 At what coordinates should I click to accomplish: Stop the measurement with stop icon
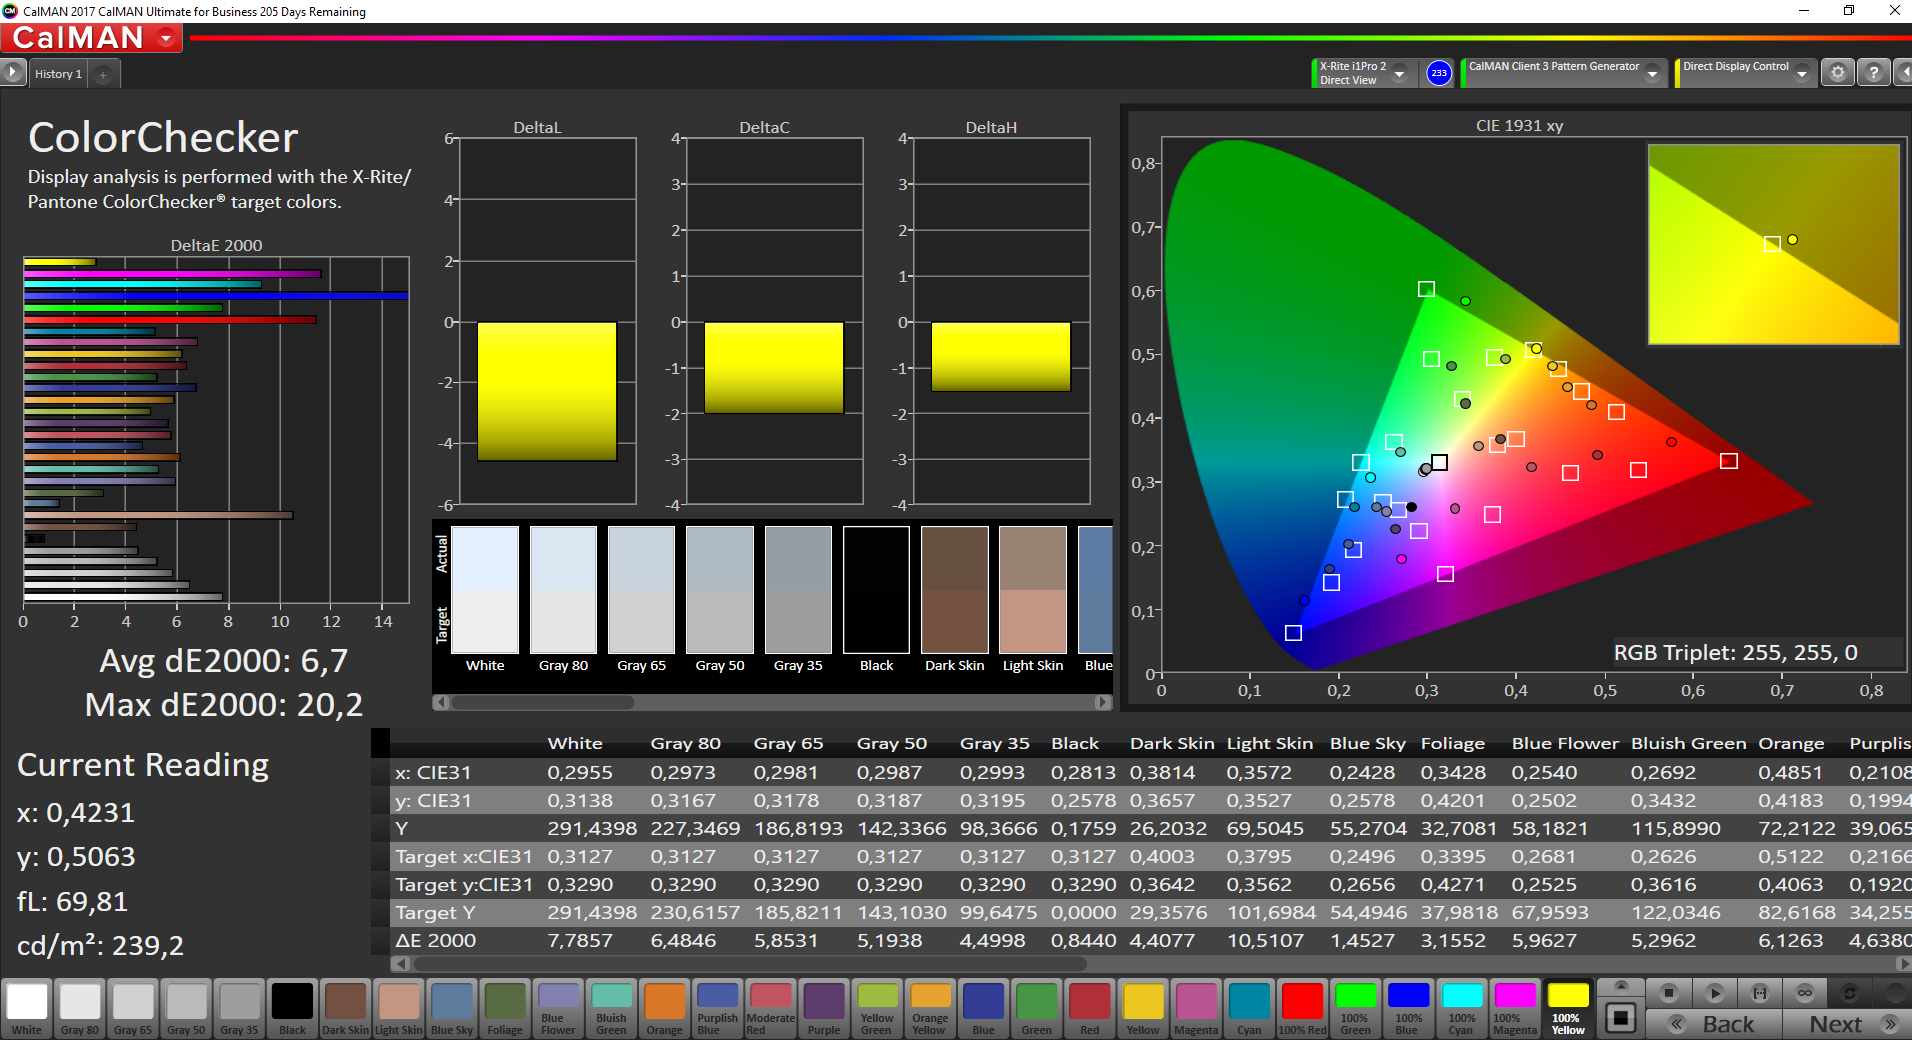point(1668,993)
